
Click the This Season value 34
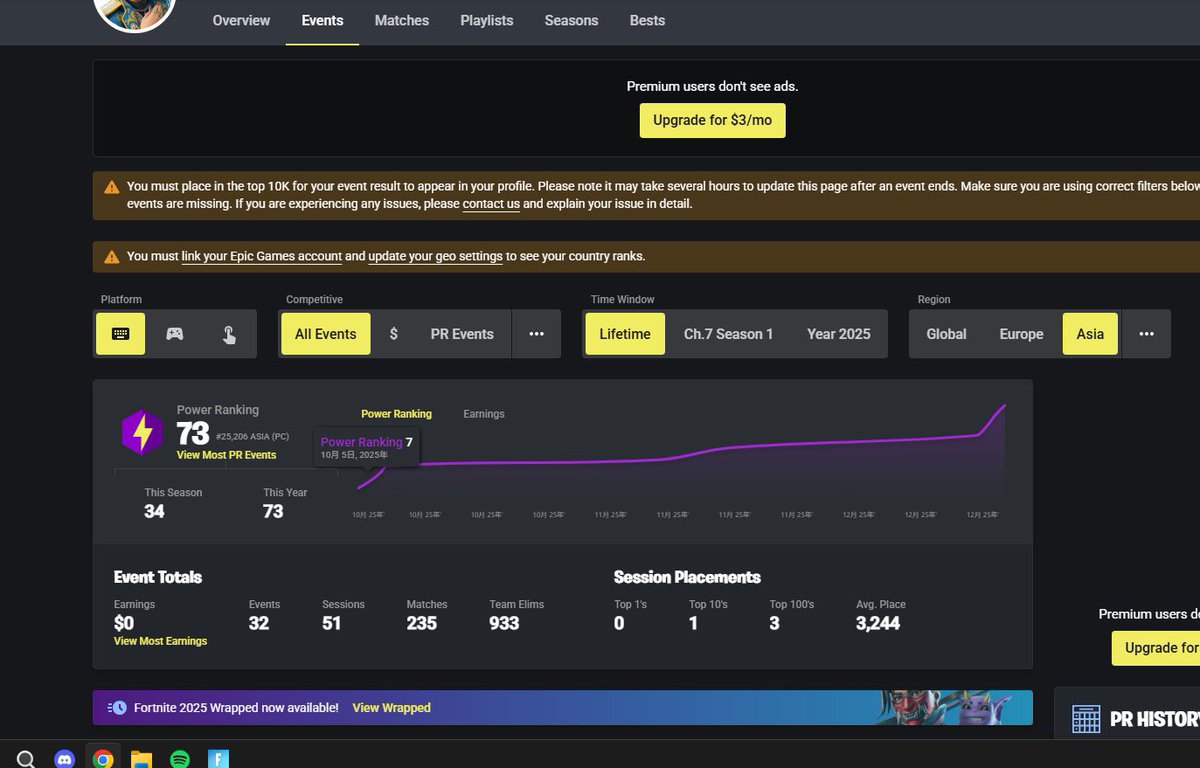154,511
